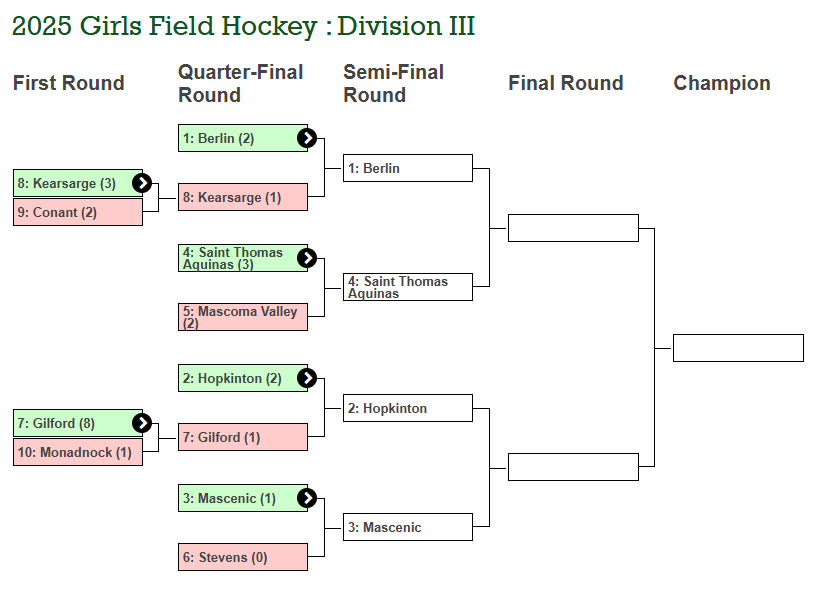Click the arrow icon beside Berlin (2)

[x=307, y=138]
